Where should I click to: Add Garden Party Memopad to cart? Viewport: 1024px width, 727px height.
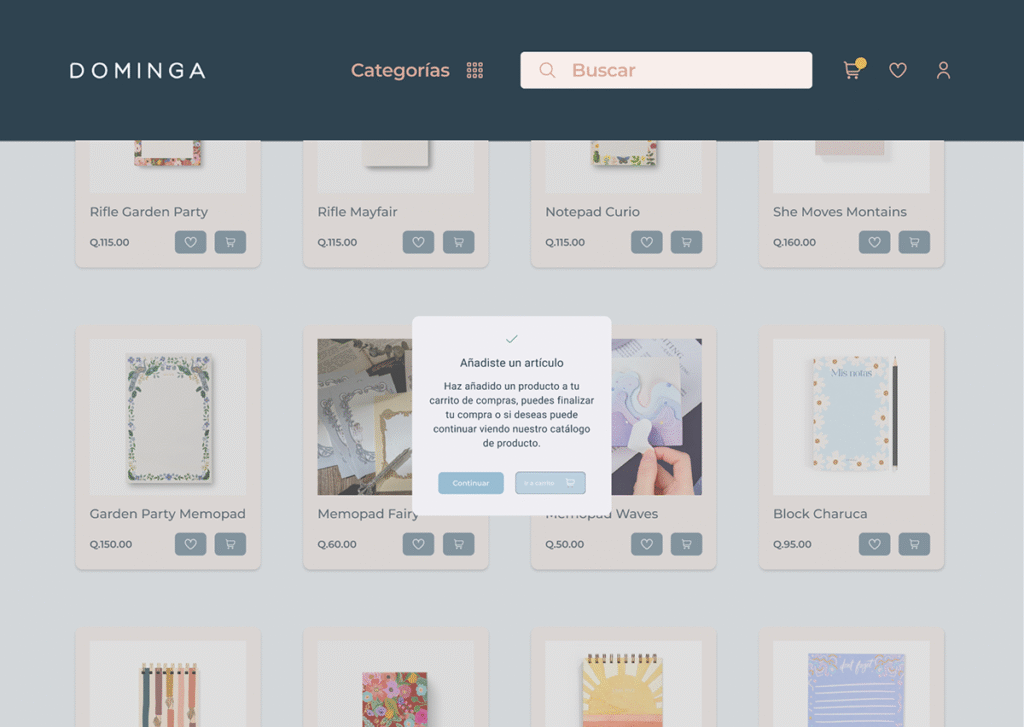[231, 544]
